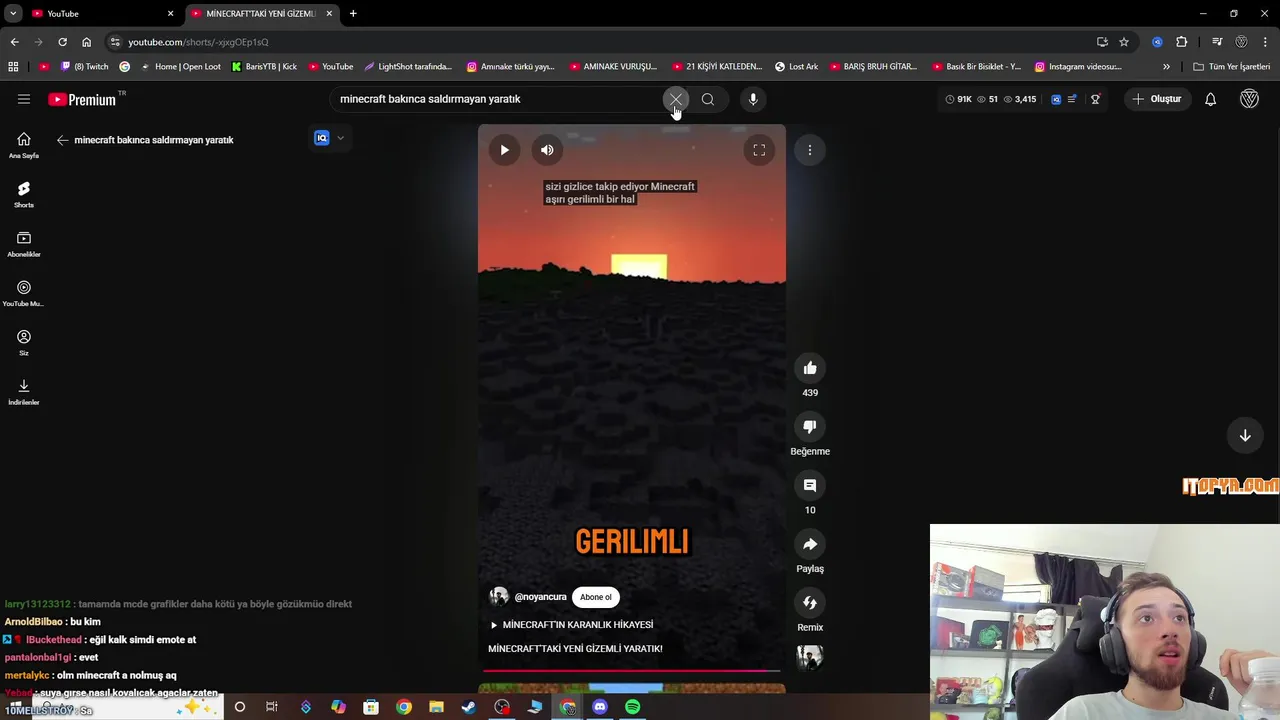Select the MİNECRAFT'TAKİ YENİ GİZEMLİ tab
The width and height of the screenshot is (1280, 720).
pyautogui.click(x=262, y=13)
